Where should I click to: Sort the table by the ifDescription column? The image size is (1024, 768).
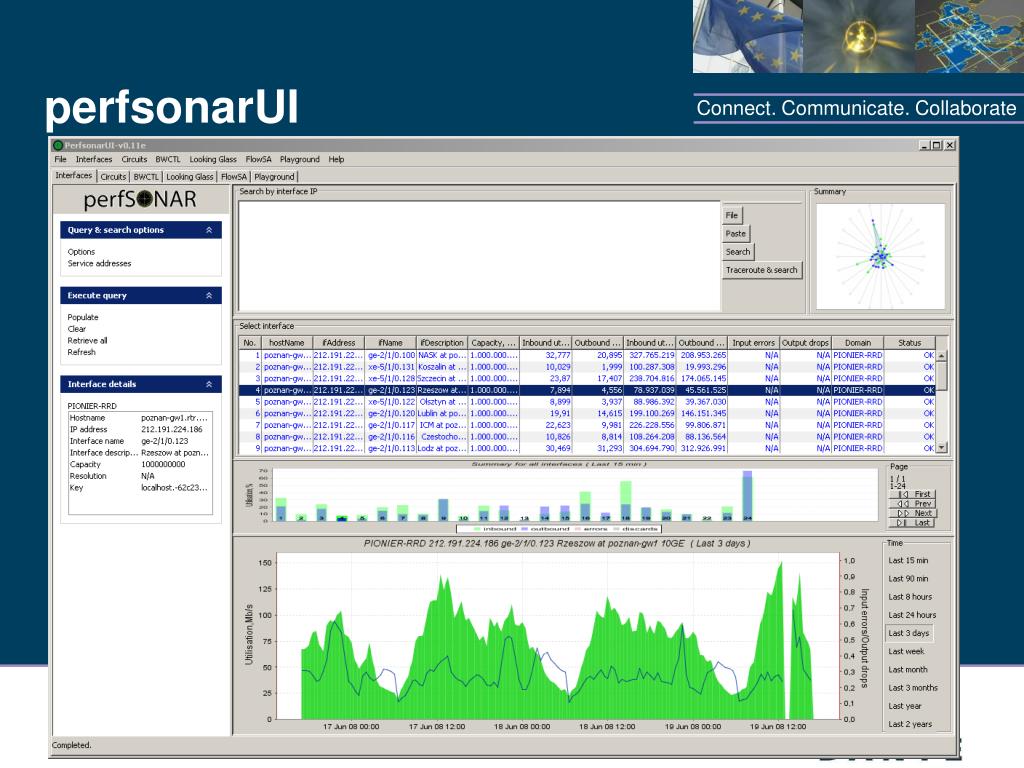click(x=442, y=343)
